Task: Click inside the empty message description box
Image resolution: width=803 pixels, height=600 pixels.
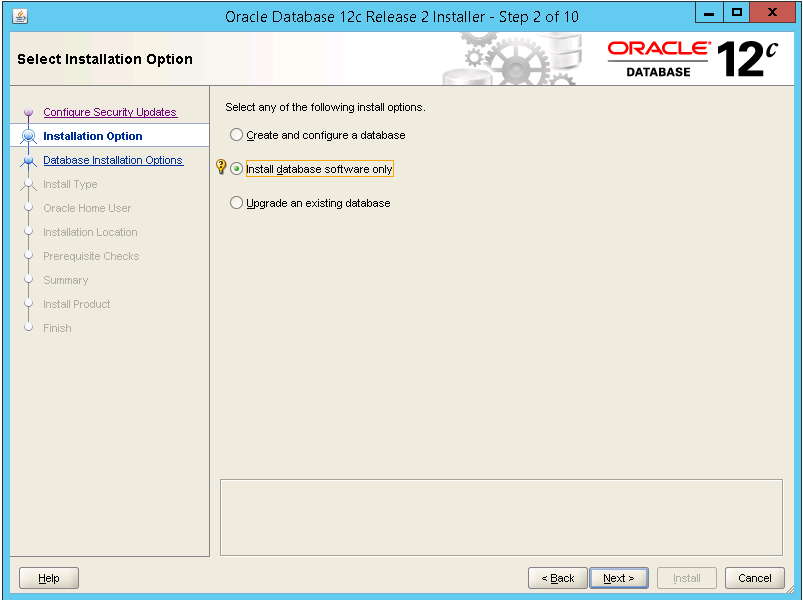Action: point(500,517)
